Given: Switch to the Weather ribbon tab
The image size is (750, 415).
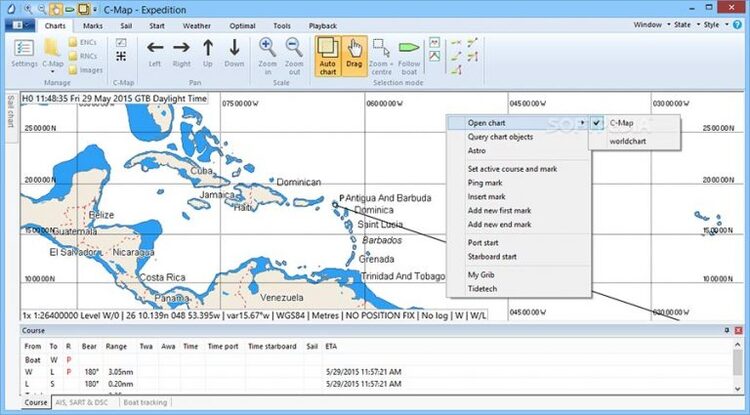Looking at the screenshot, I should point(197,24).
